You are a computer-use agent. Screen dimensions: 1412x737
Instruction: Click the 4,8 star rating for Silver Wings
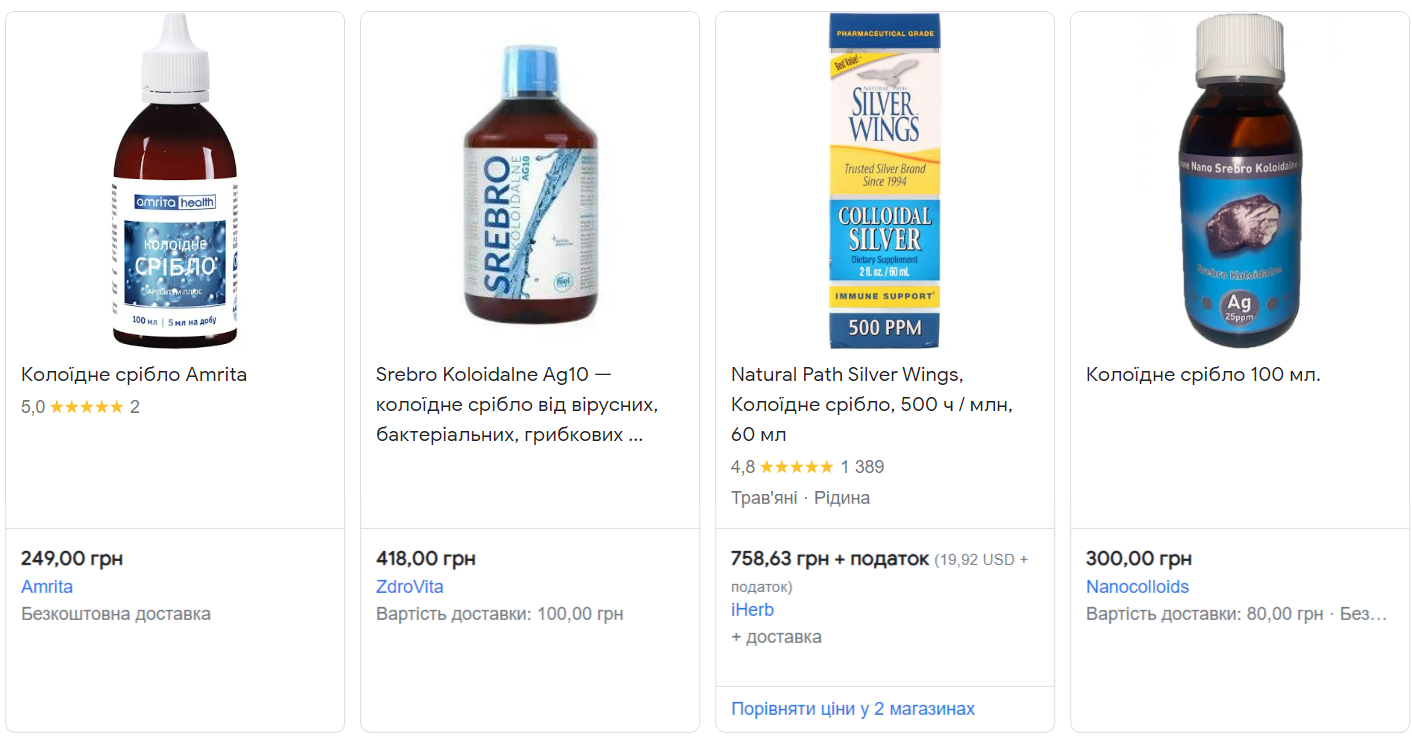(796, 467)
